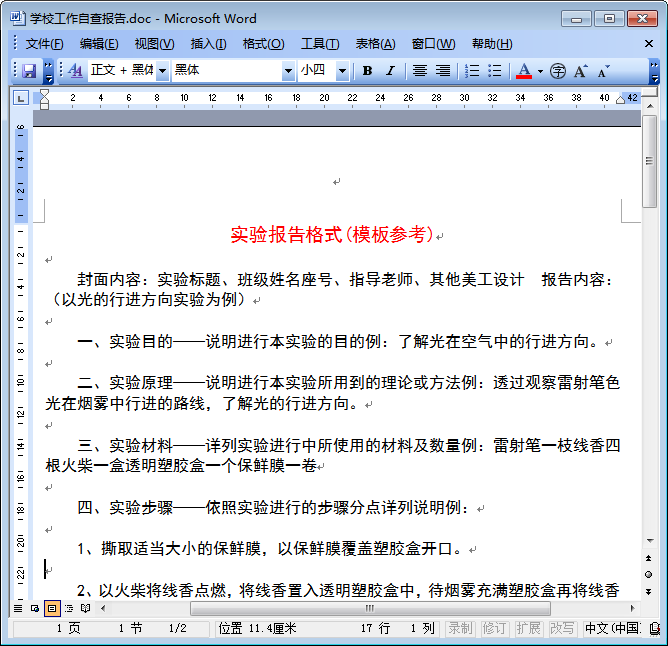Screen dimensions: 668x646
Task: Click the 1/2 page count in status bar
Action: (x=177, y=628)
